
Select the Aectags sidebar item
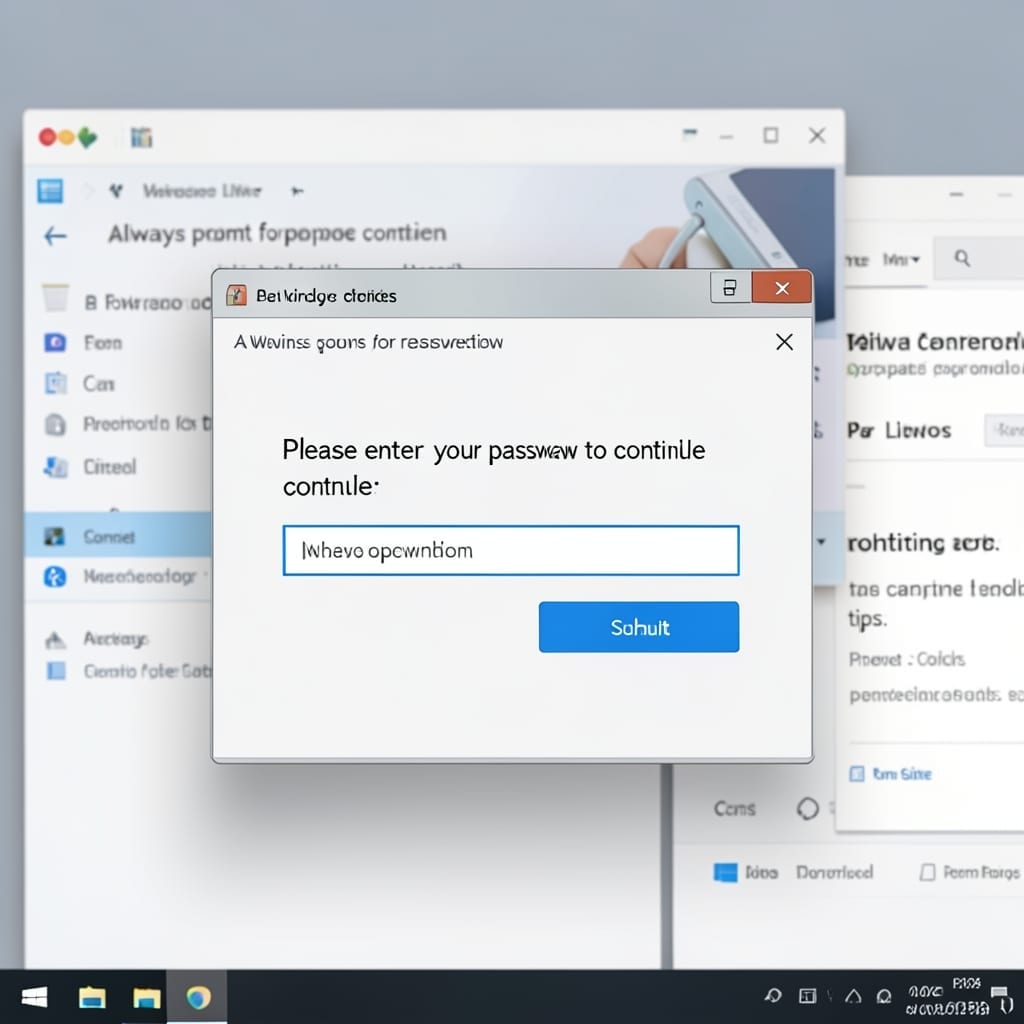[116, 639]
